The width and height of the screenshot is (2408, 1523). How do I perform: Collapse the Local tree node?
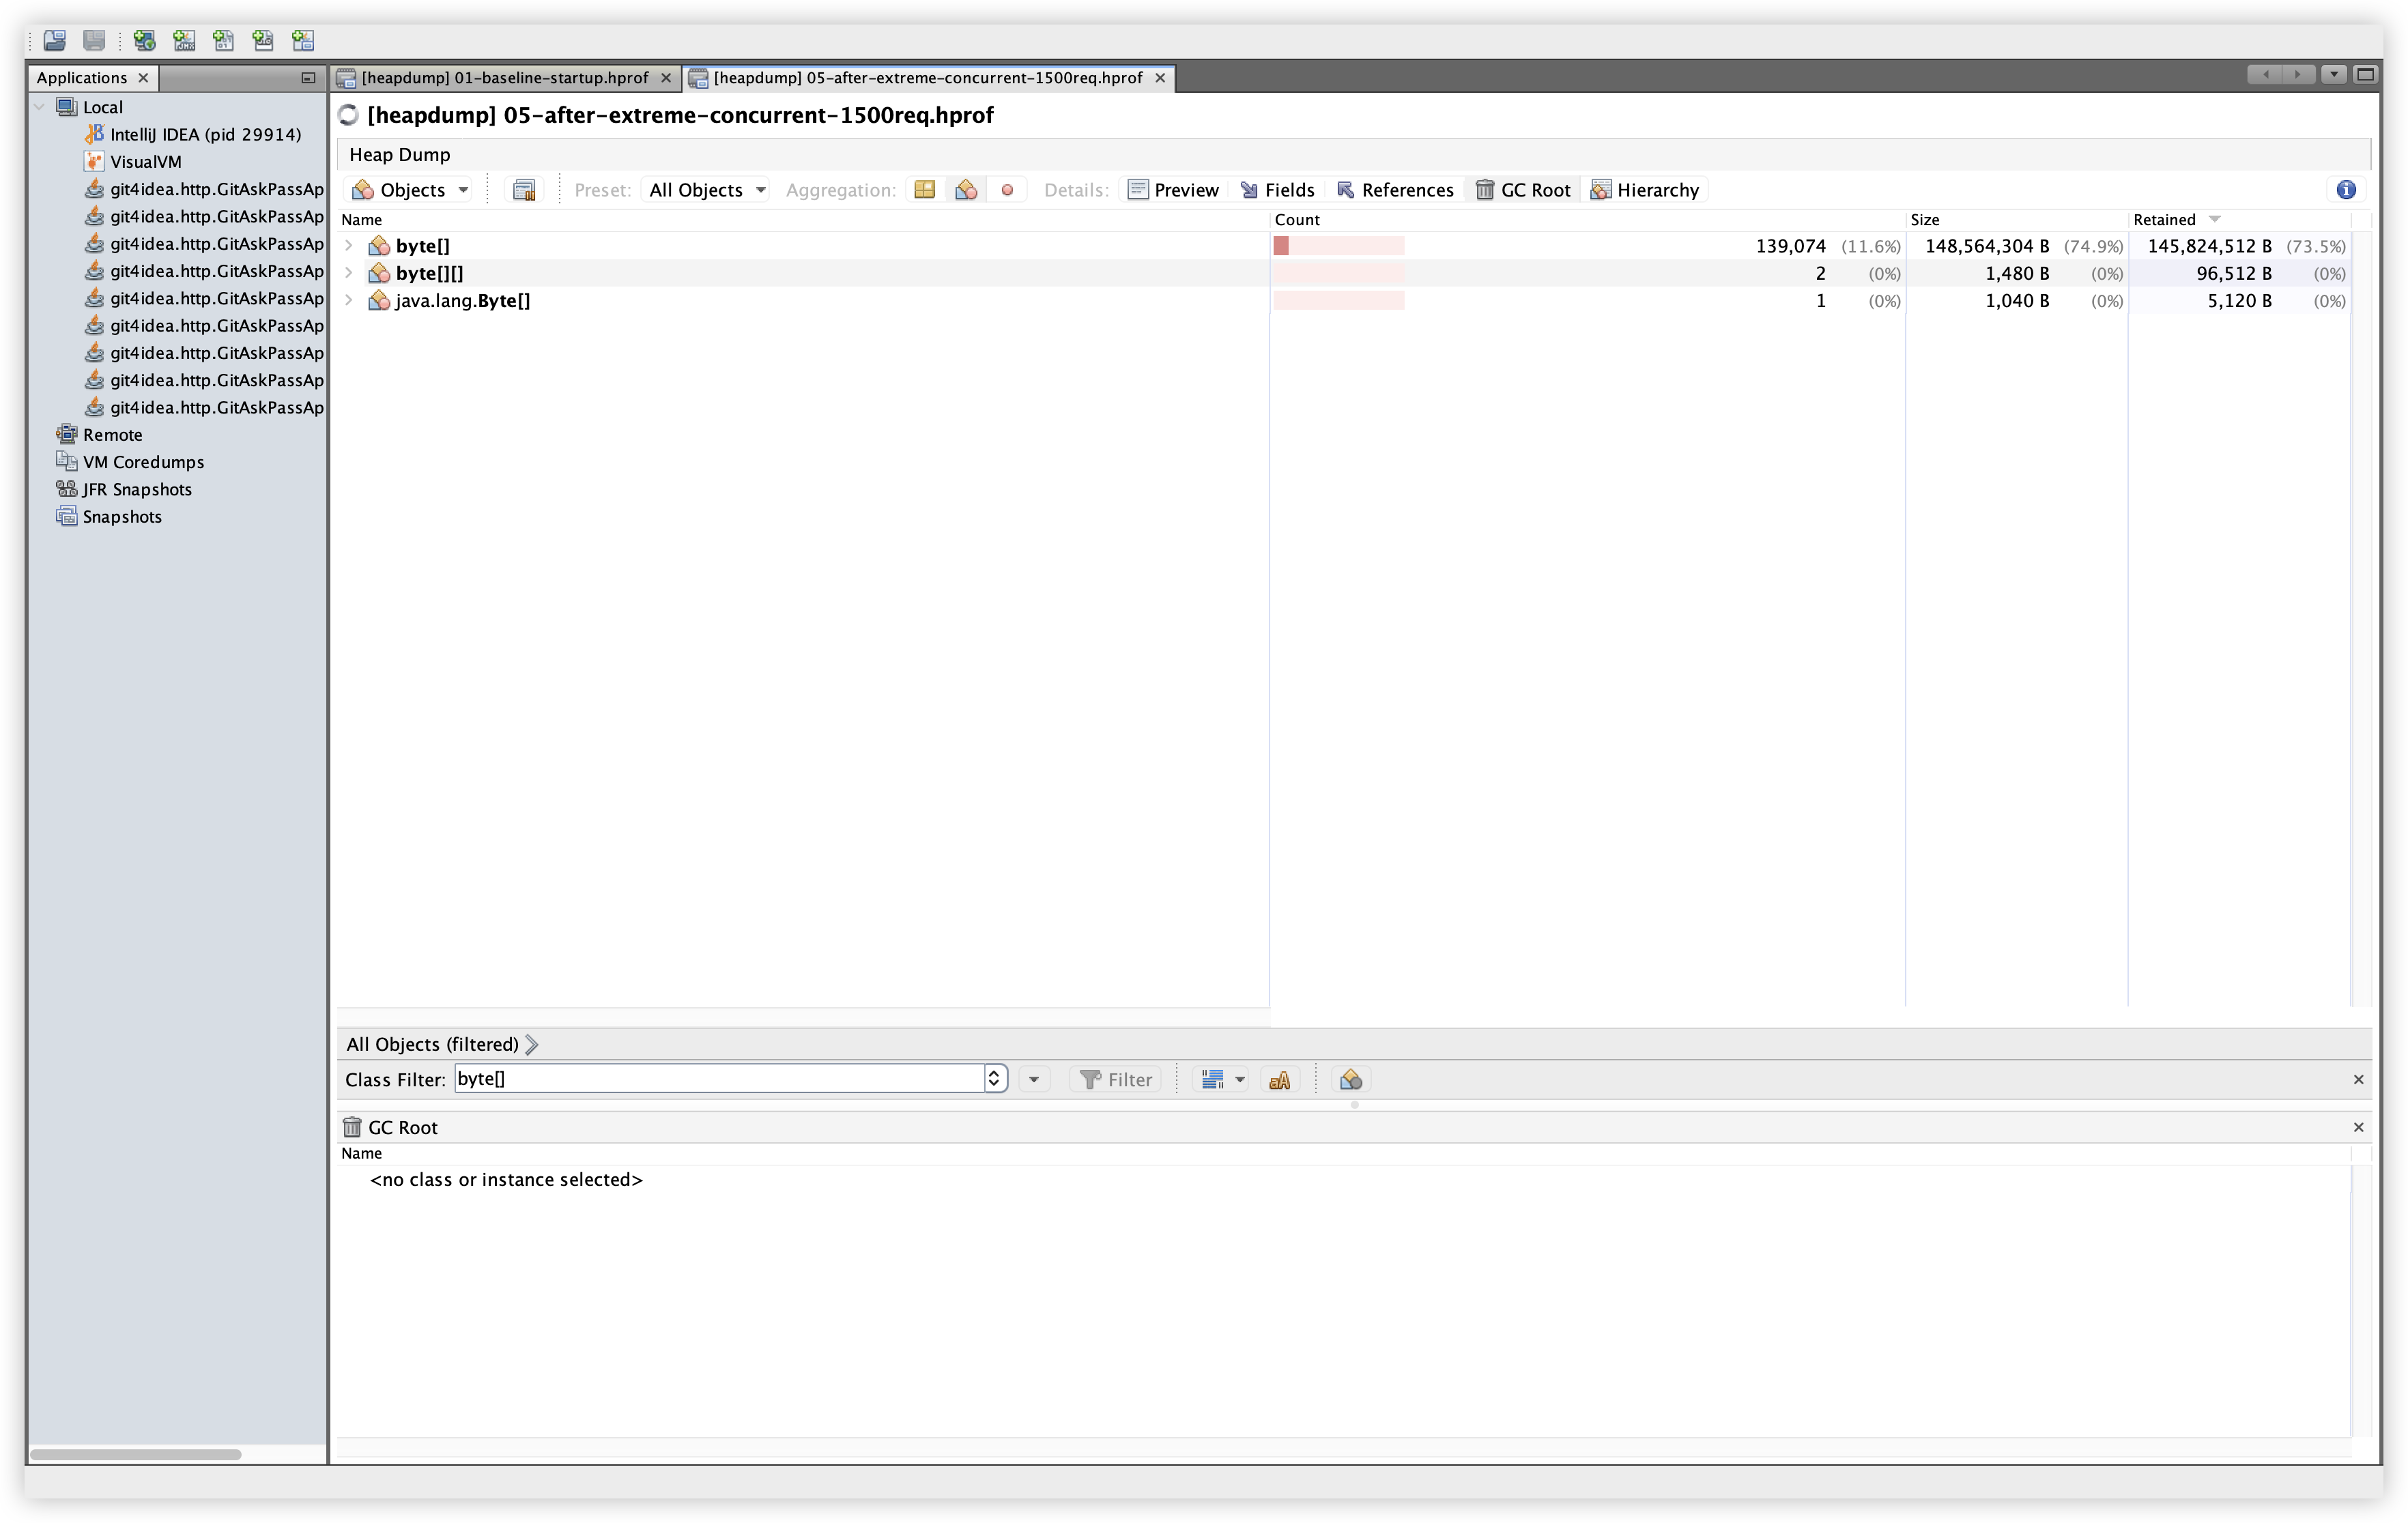pyautogui.click(x=39, y=107)
